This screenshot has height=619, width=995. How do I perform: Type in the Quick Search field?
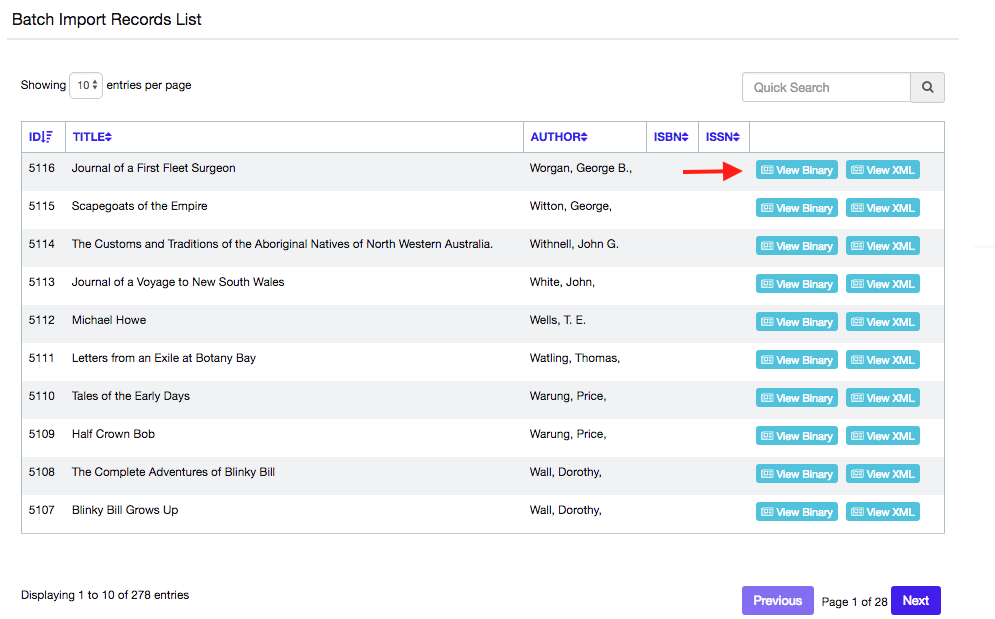point(826,88)
